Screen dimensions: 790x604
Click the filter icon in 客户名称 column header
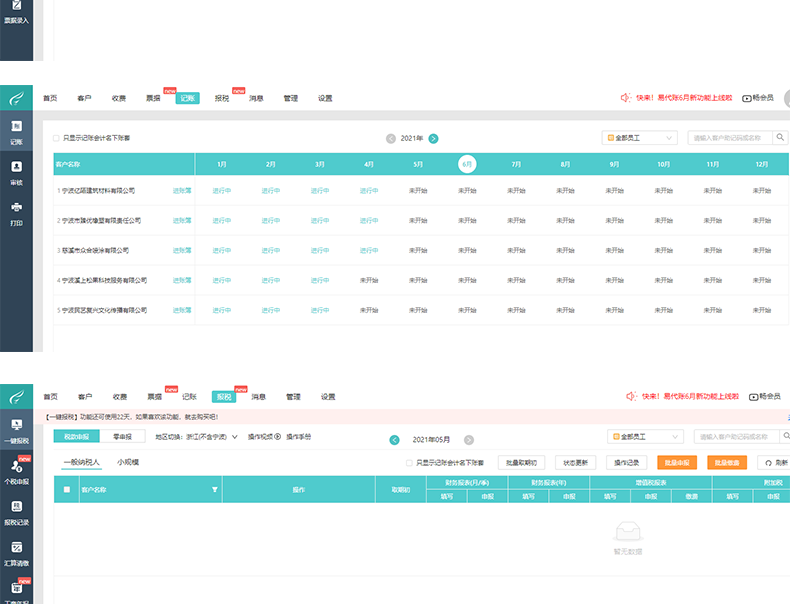coord(214,490)
